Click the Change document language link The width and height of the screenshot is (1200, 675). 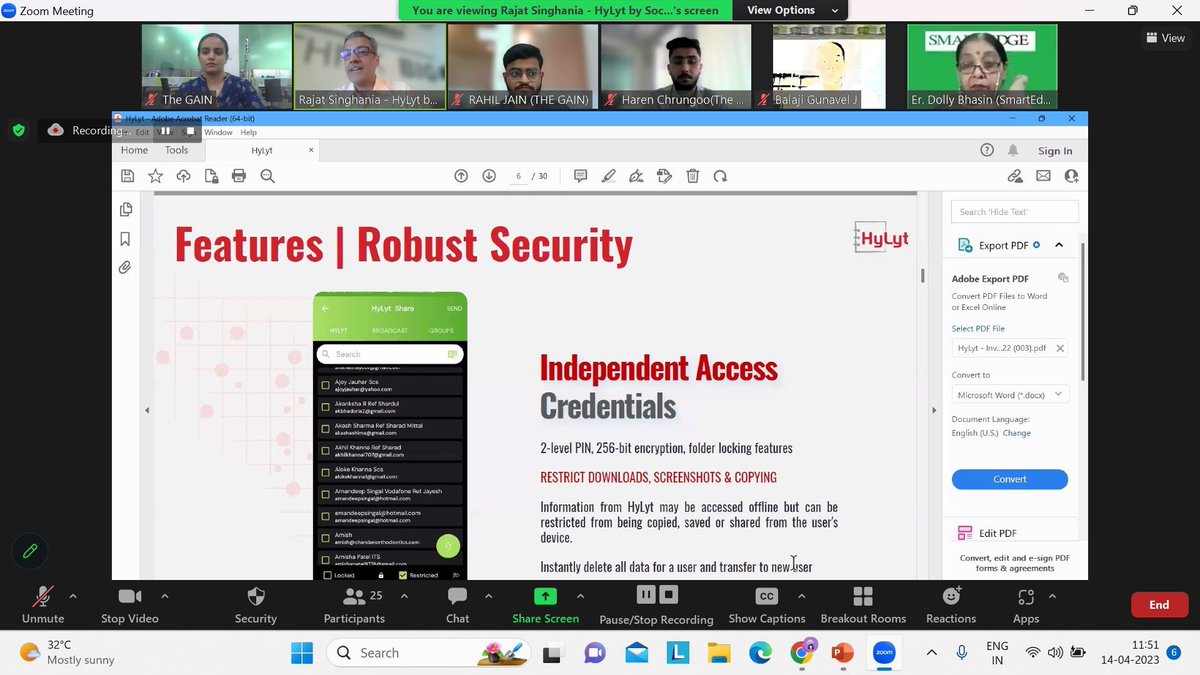pyautogui.click(x=1016, y=433)
